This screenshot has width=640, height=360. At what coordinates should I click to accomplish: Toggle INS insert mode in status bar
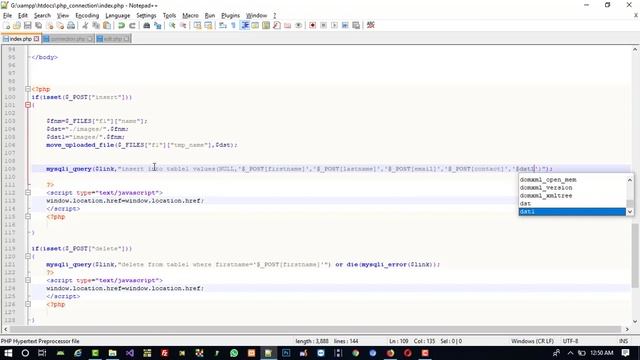point(623,341)
